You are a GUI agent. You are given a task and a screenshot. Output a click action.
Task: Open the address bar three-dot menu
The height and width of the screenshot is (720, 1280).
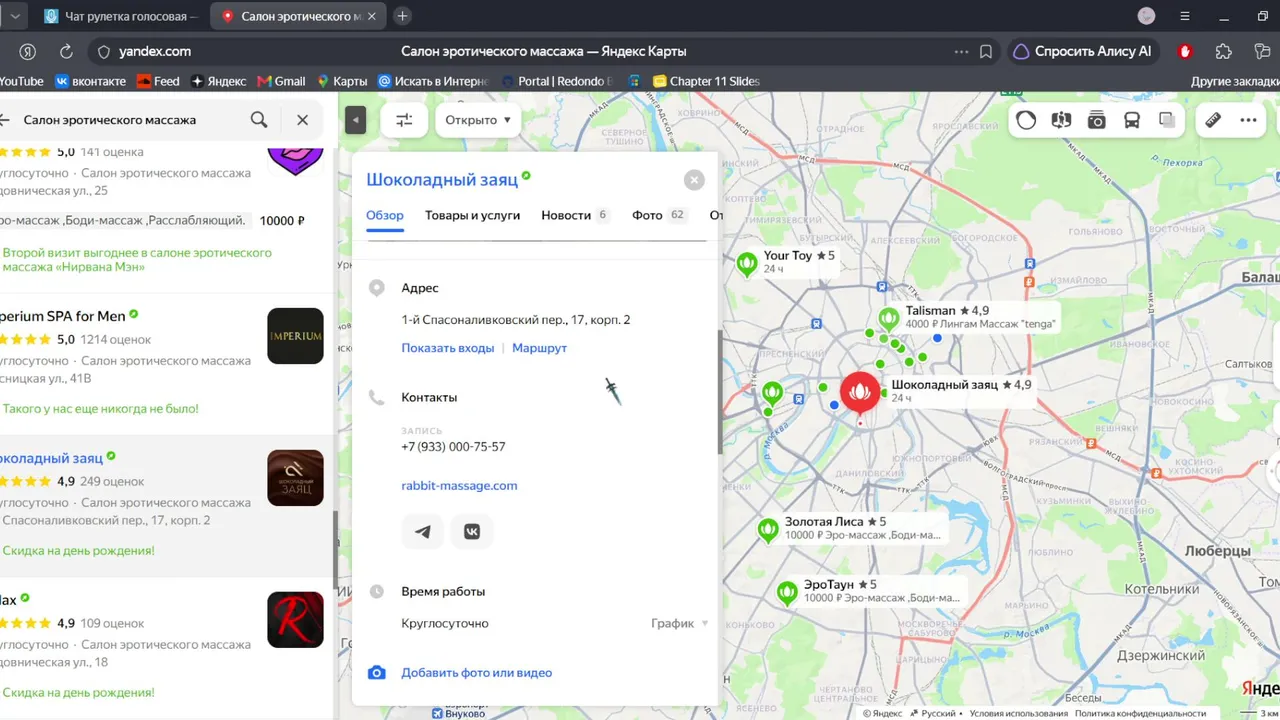pyautogui.click(x=961, y=52)
